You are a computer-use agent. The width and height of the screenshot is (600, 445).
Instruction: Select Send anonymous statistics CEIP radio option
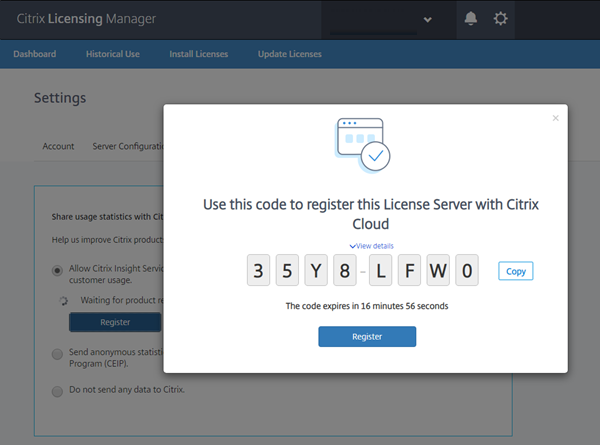click(57, 354)
